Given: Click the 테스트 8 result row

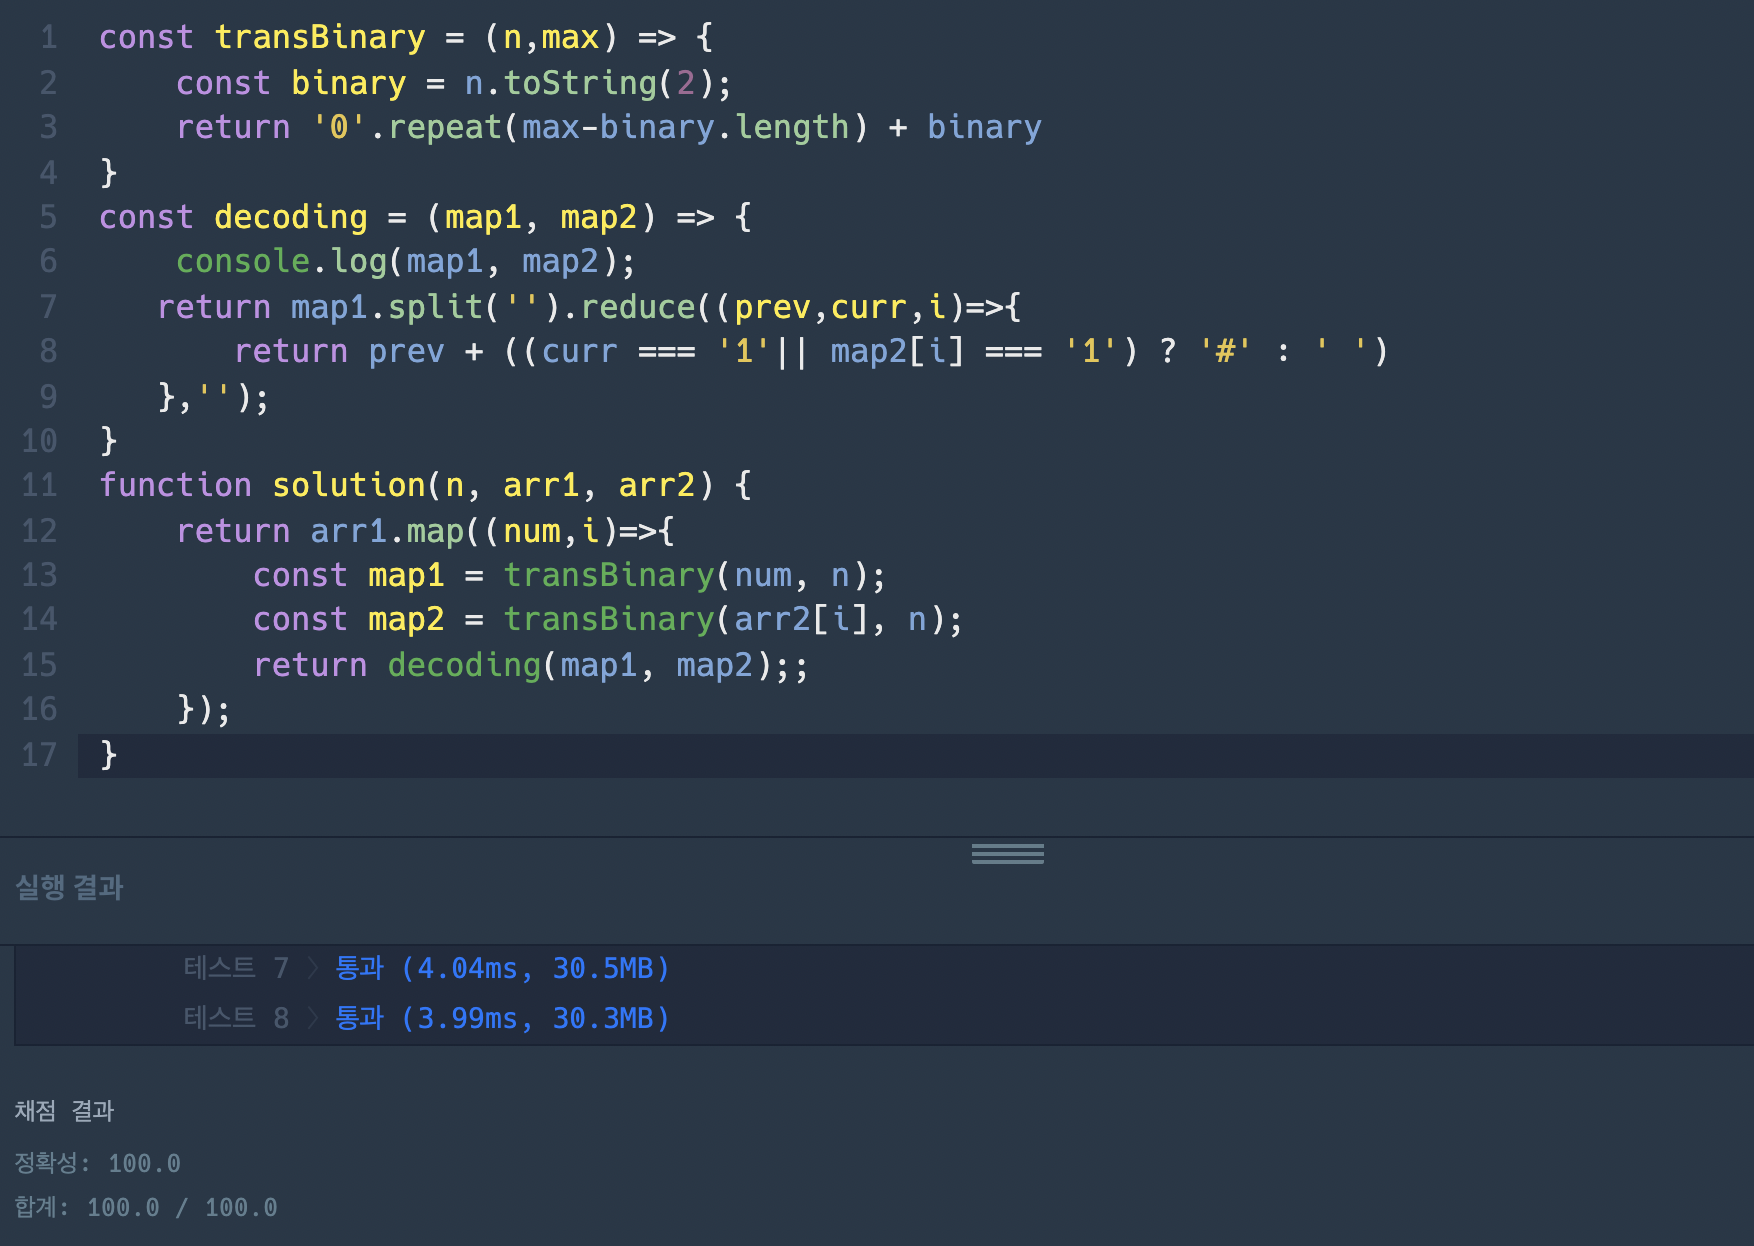Looking at the screenshot, I should point(426,1018).
